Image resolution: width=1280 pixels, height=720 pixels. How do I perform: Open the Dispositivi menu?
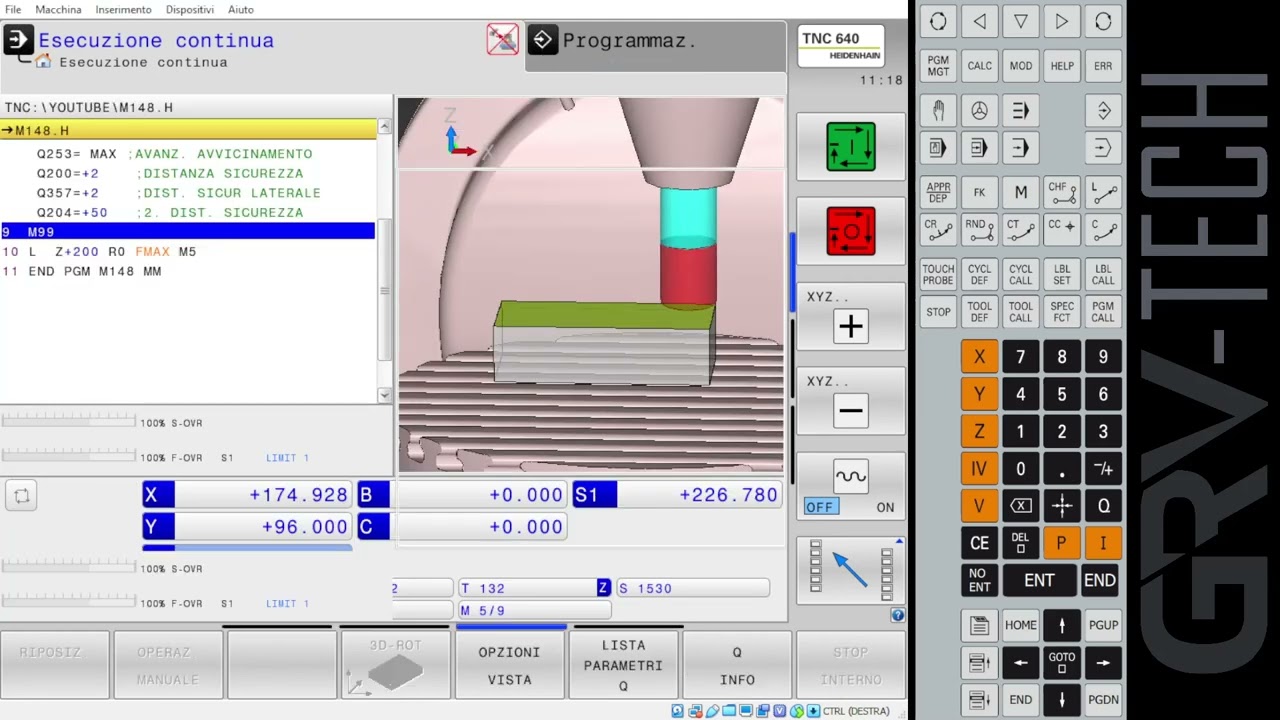pos(190,9)
